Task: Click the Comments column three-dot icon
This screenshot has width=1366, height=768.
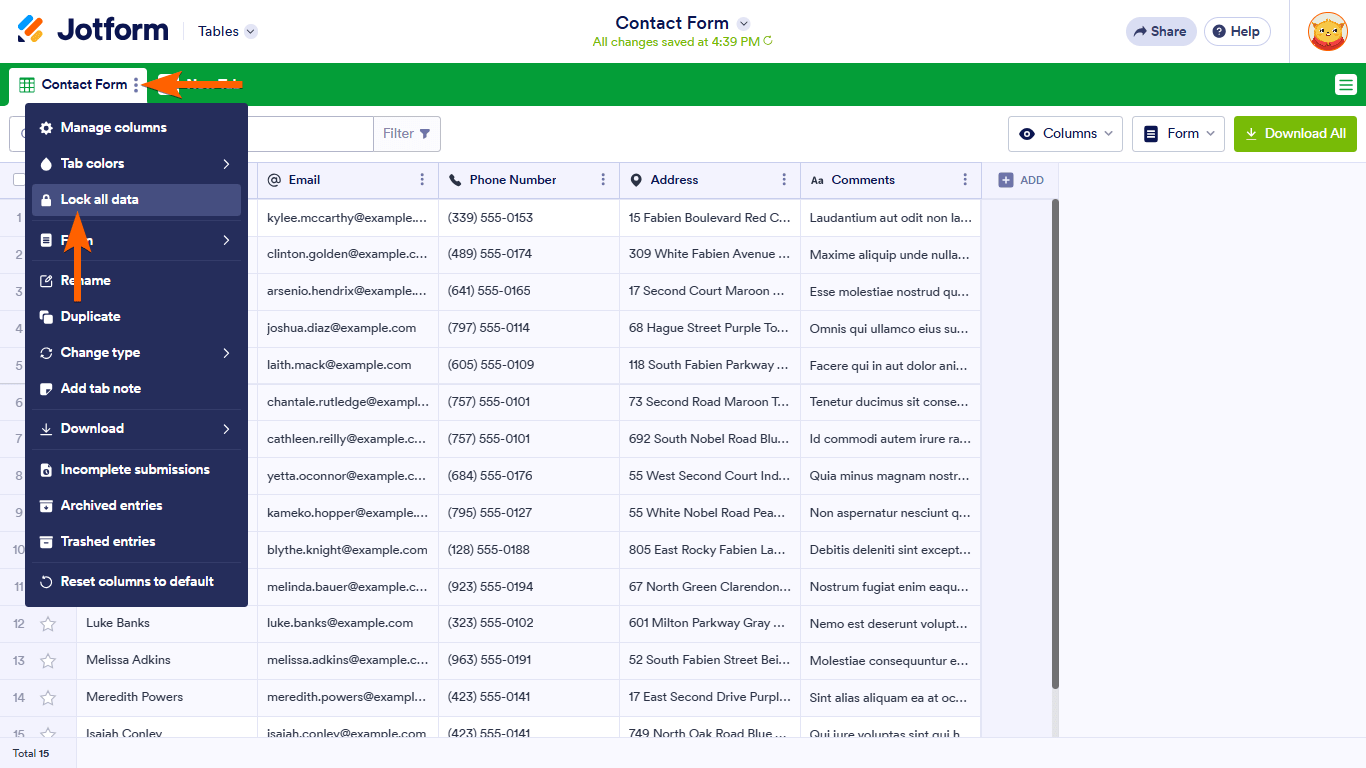Action: [965, 180]
